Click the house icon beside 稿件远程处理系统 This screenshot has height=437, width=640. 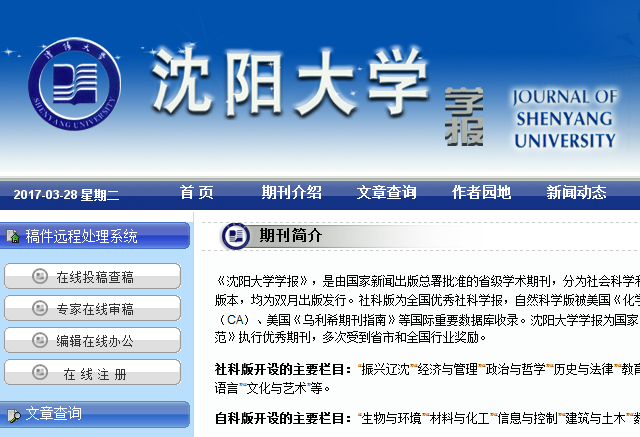point(13,236)
